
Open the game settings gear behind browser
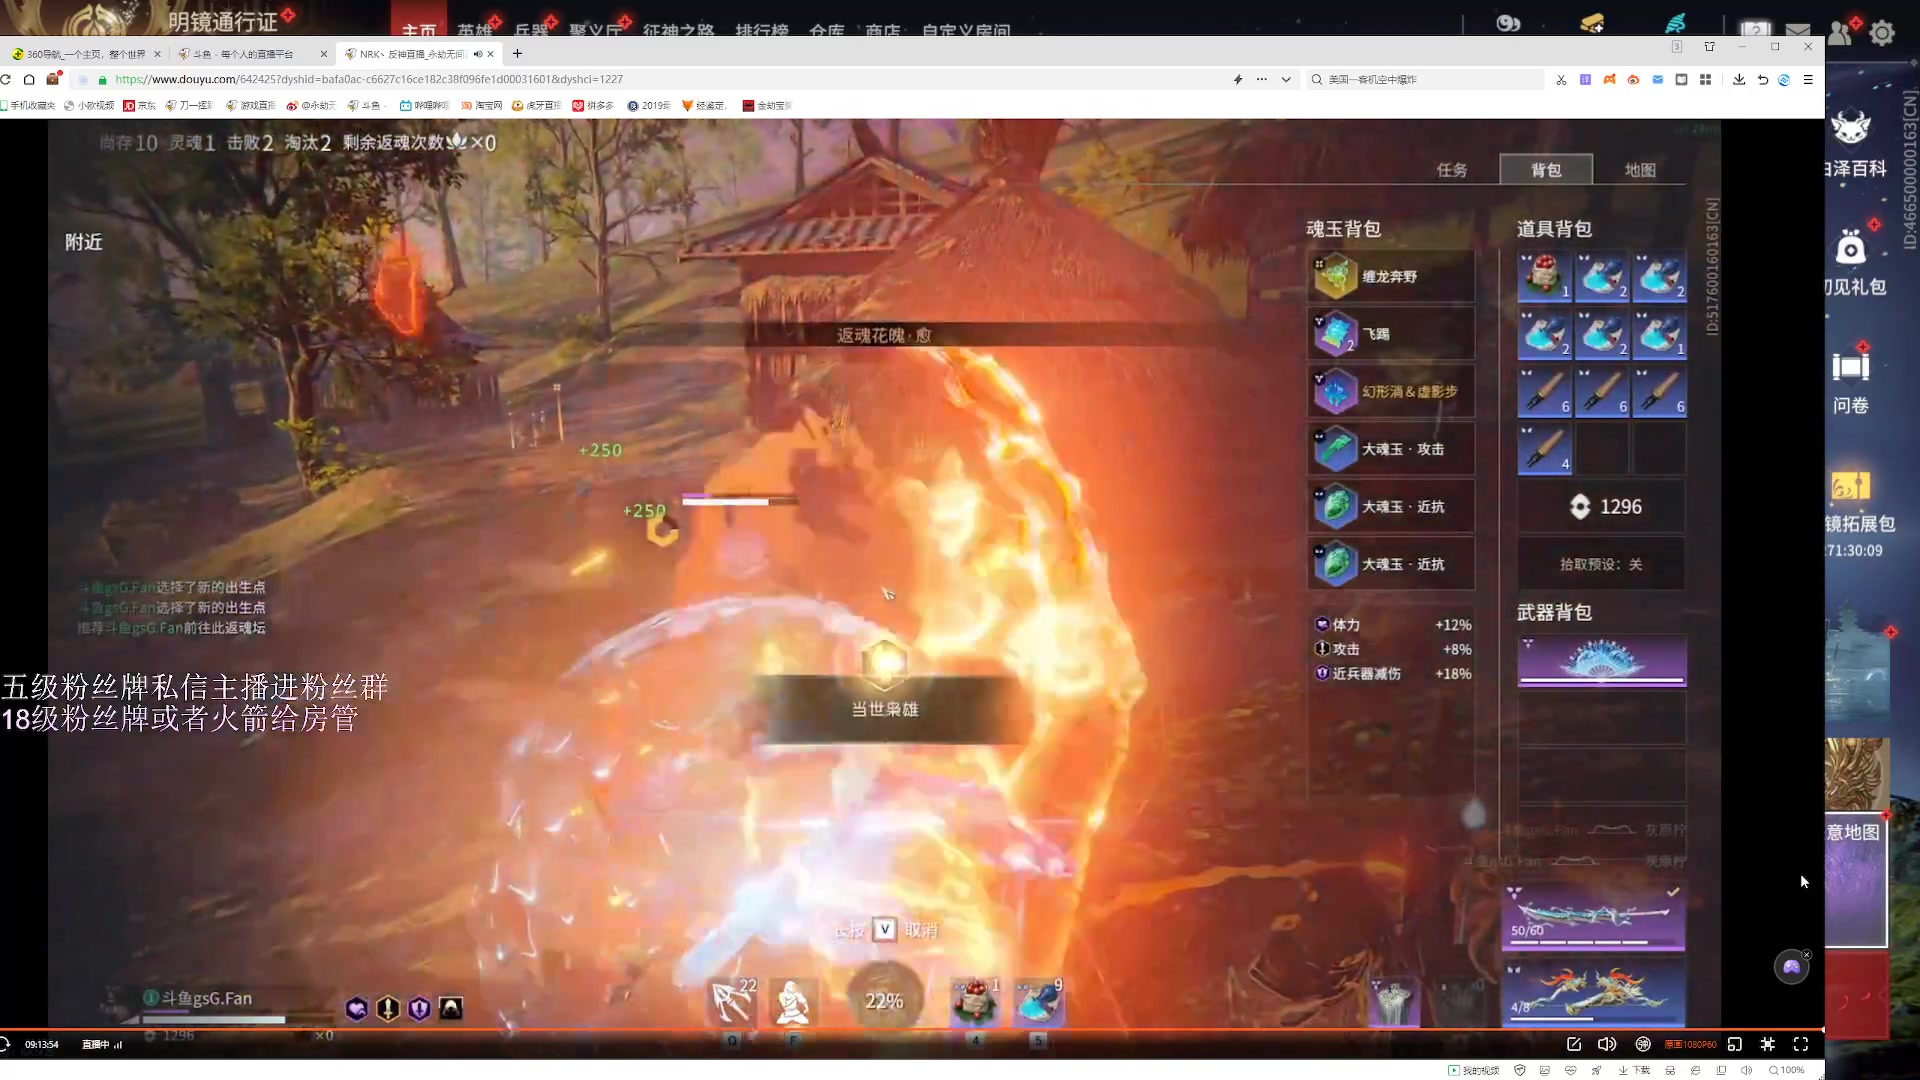click(1882, 32)
